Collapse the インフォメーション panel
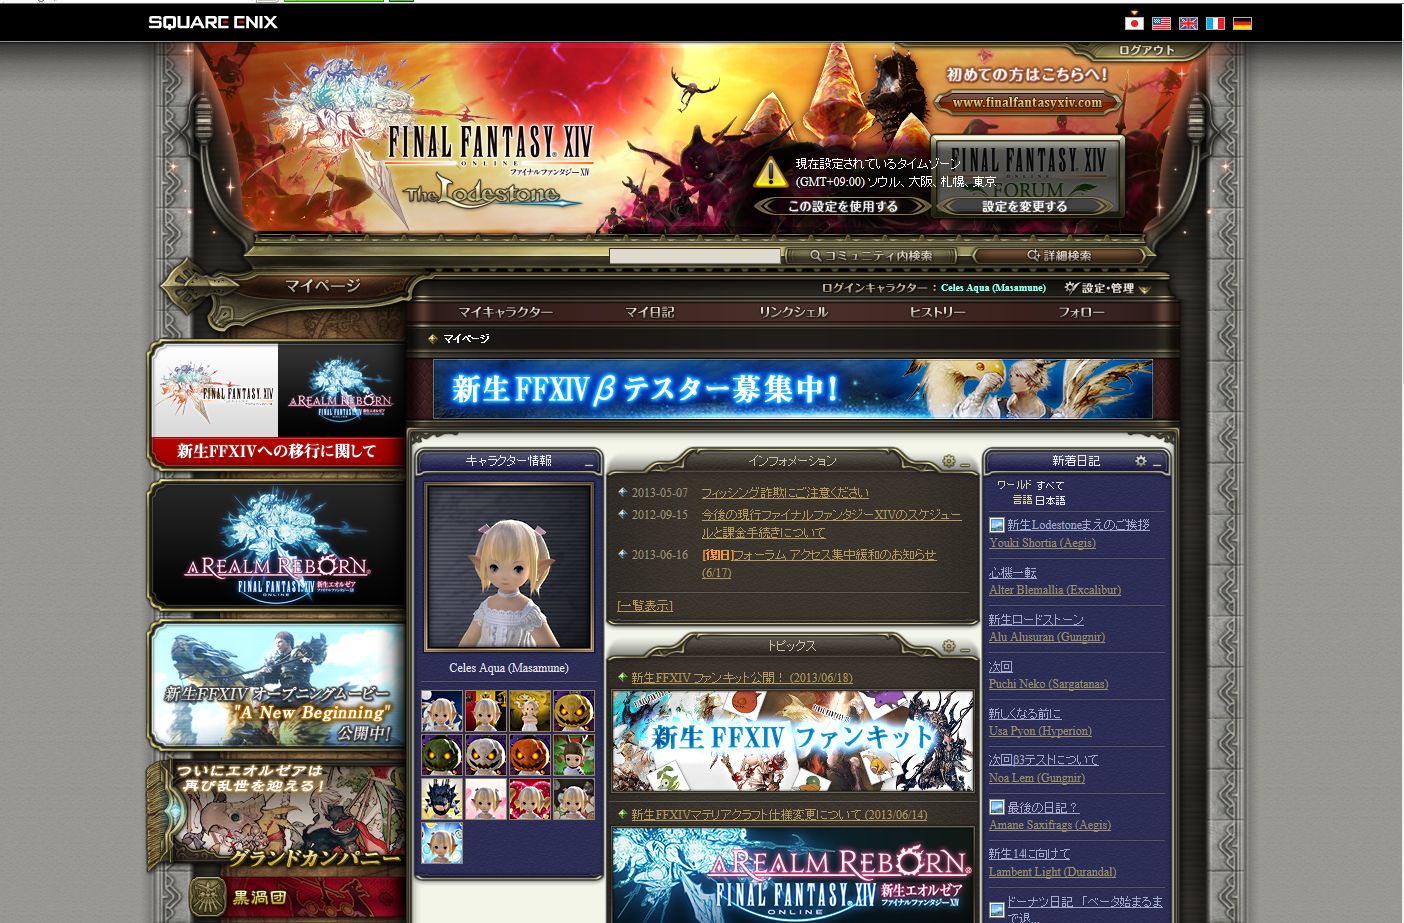This screenshot has height=923, width=1404. coord(965,463)
